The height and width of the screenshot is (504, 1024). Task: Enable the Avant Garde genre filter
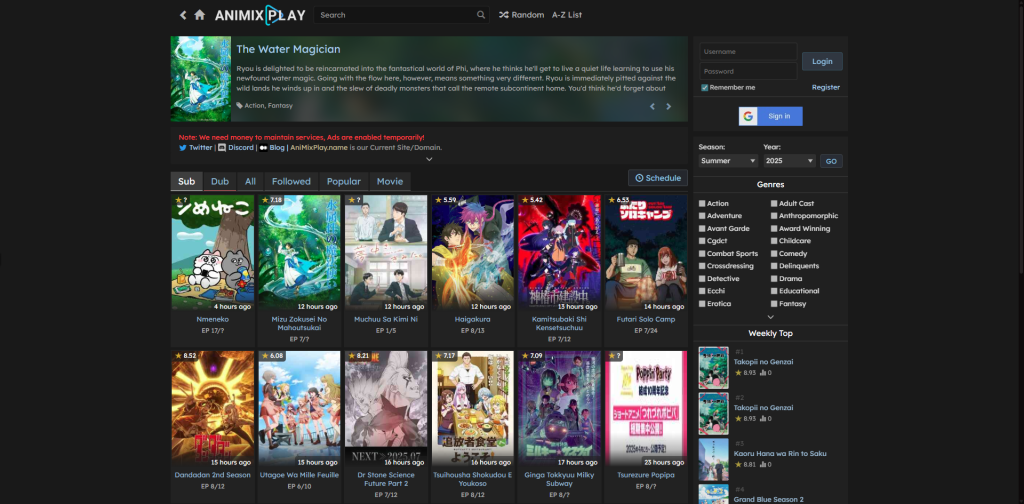coord(702,228)
